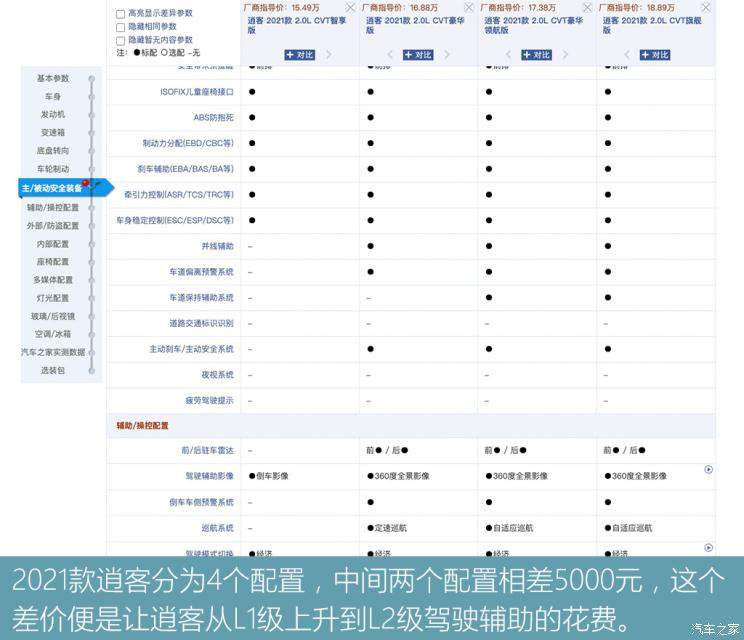744x640 pixels.
Task: Jump to 选装包 in the sidebar
Action: 53,370
